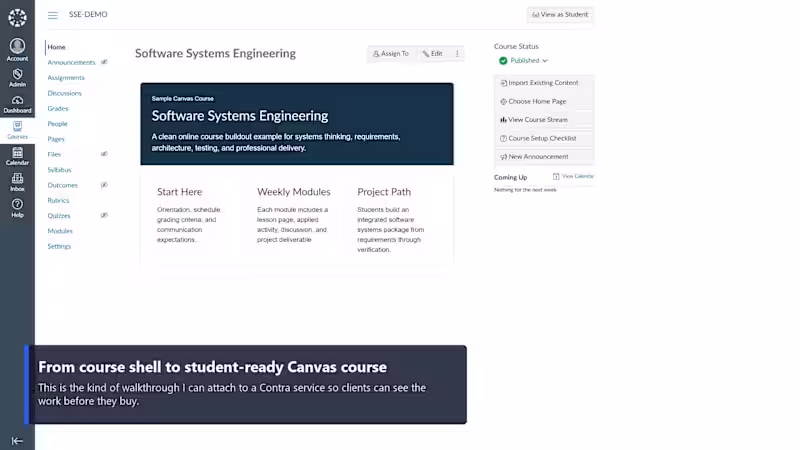800x450 pixels.
Task: Open Syllabus in course navigation
Action: point(59,170)
